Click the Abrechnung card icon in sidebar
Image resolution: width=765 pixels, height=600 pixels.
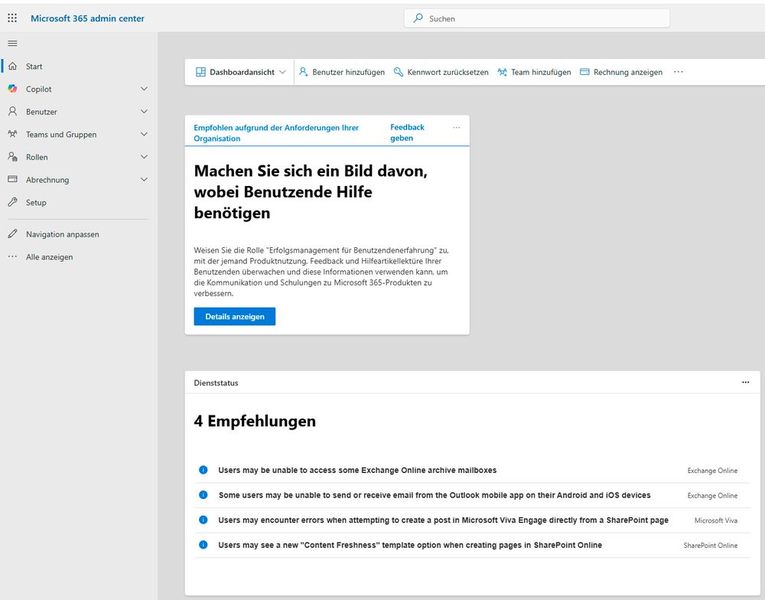coord(13,179)
